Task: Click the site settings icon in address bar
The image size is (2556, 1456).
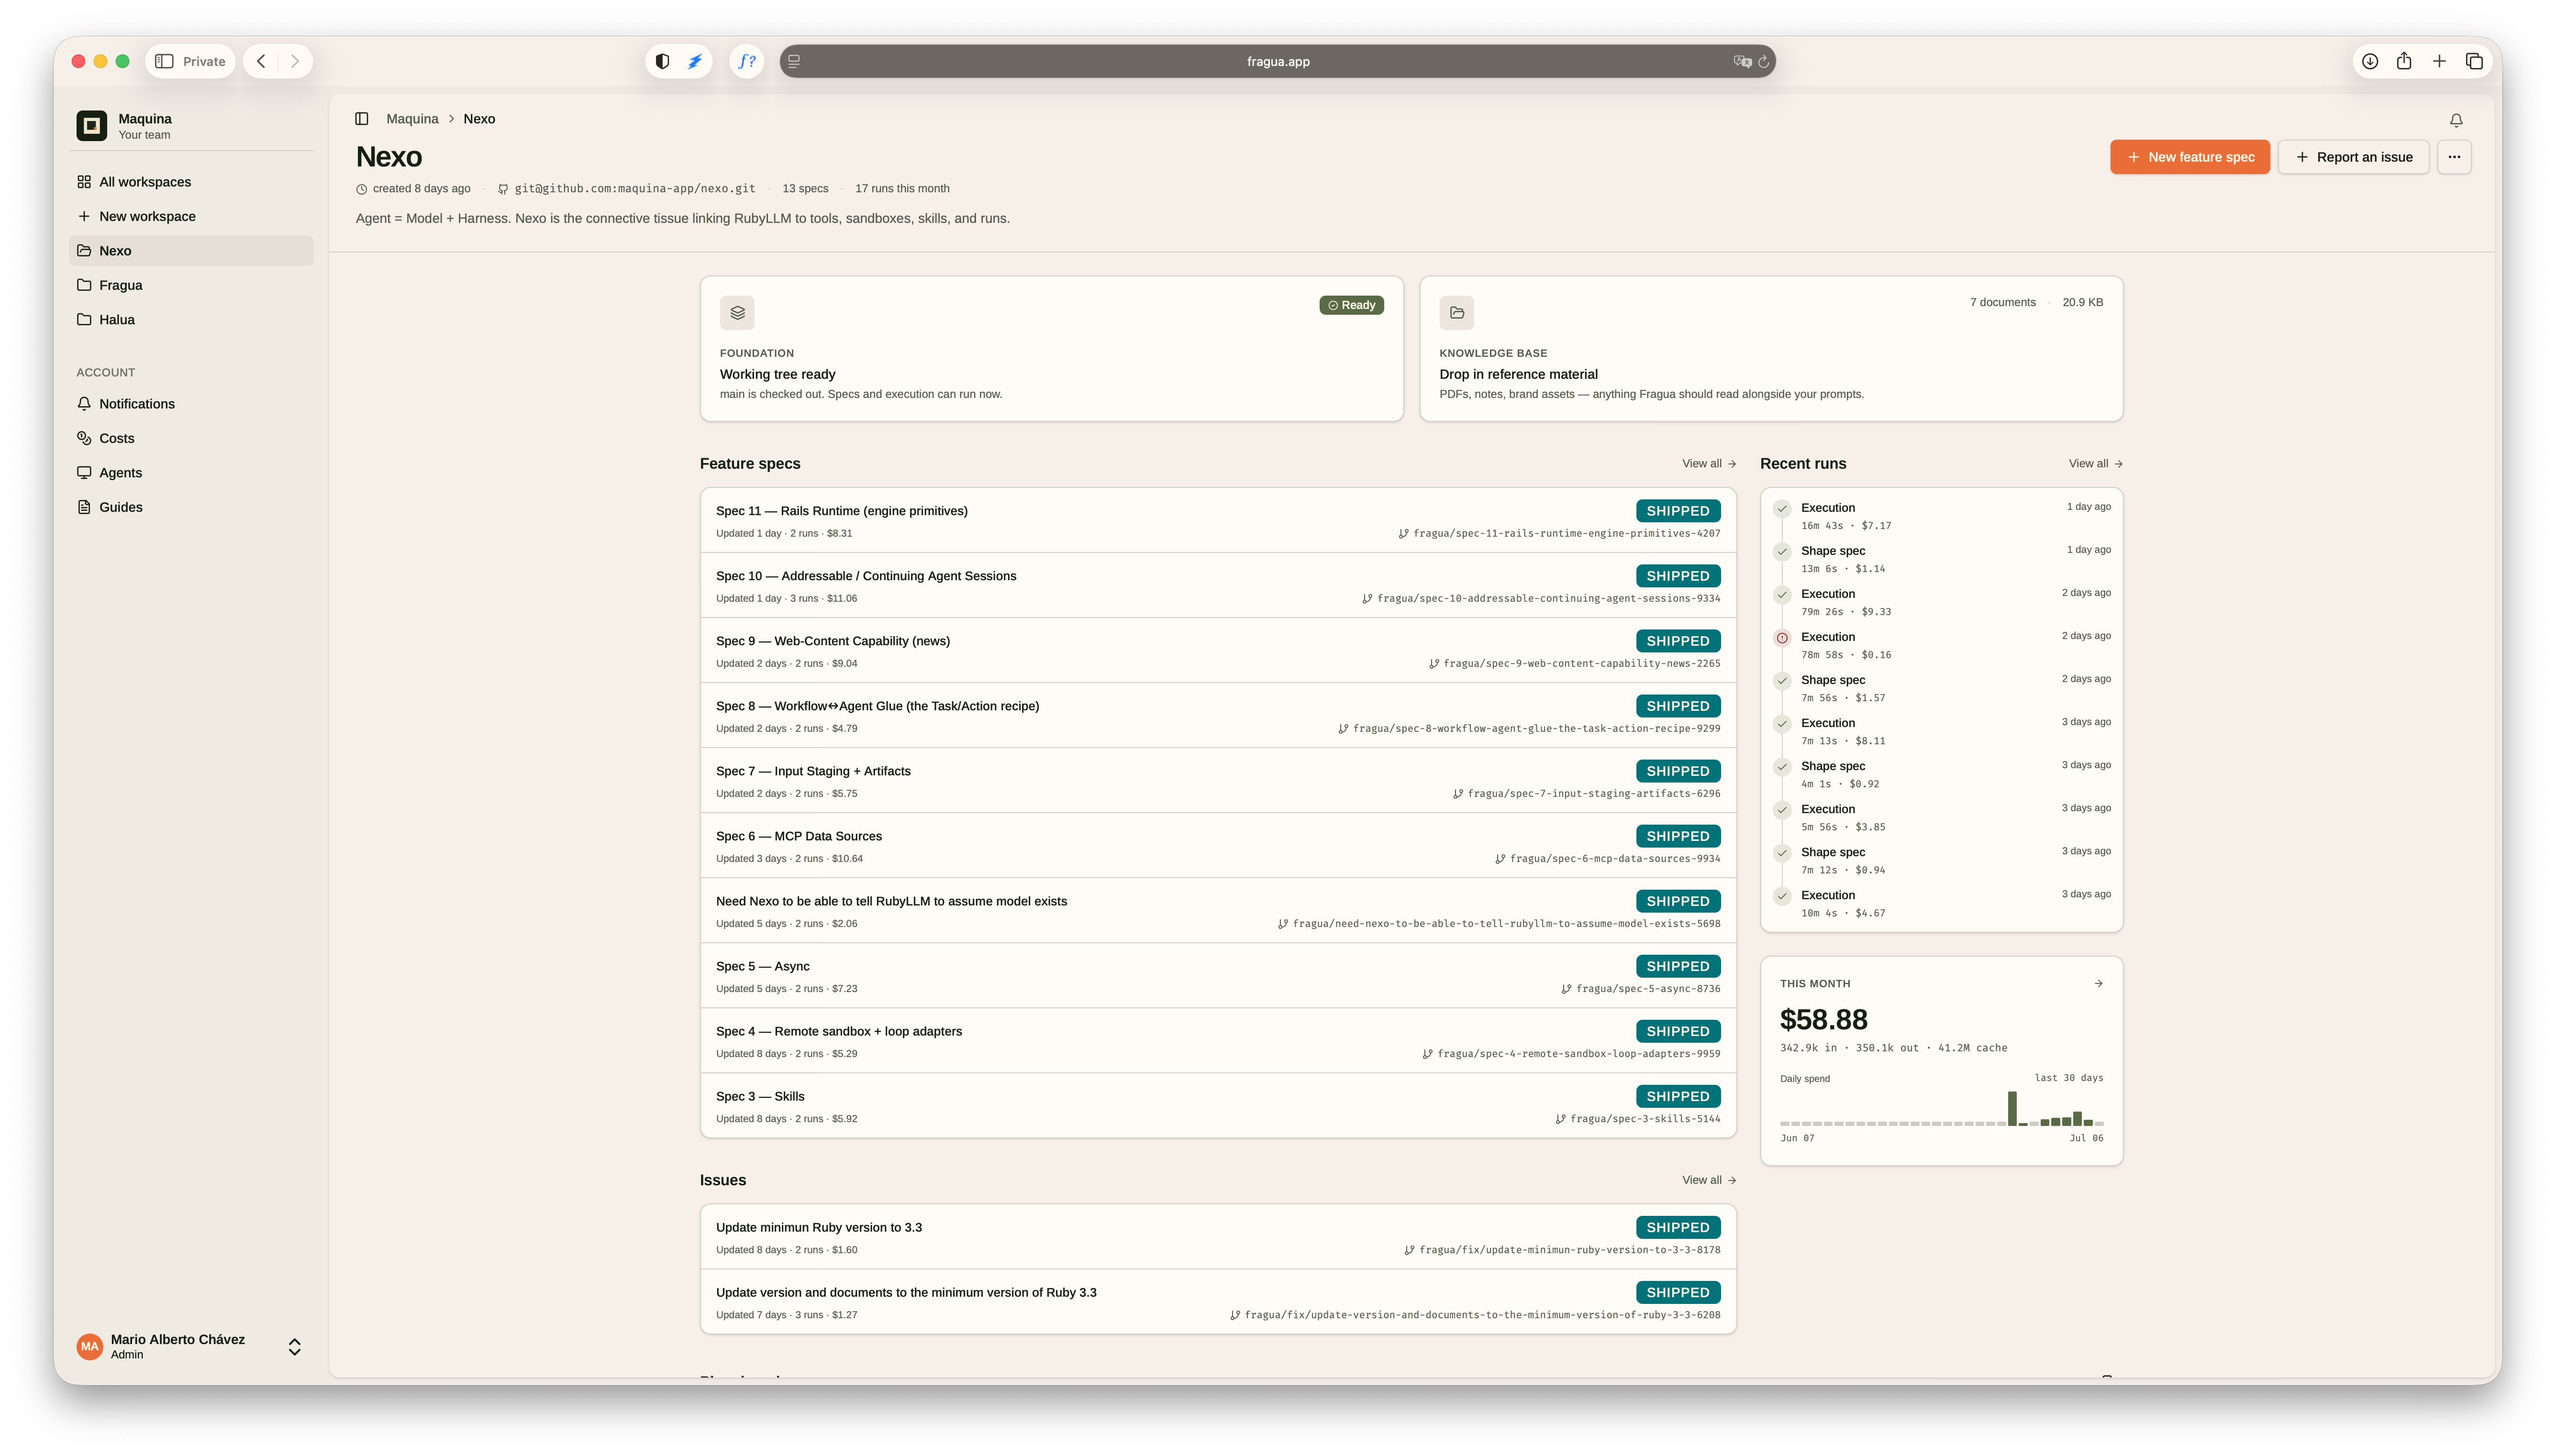Action: click(794, 61)
